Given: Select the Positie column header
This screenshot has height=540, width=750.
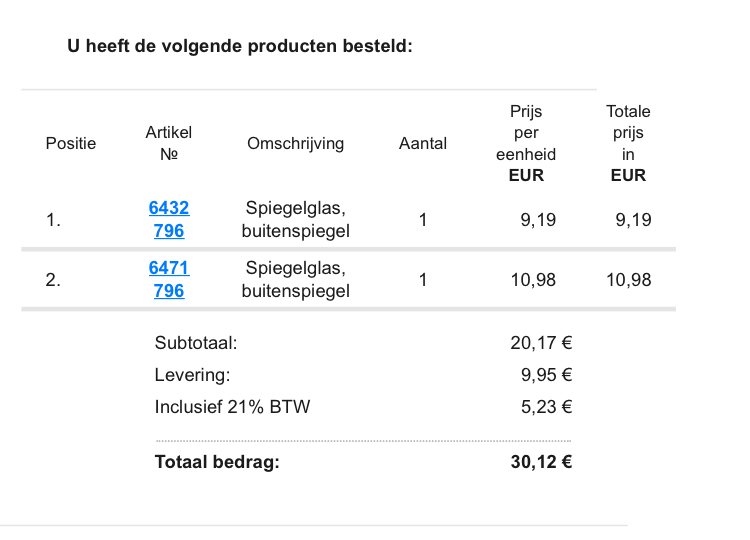Looking at the screenshot, I should 71,143.
